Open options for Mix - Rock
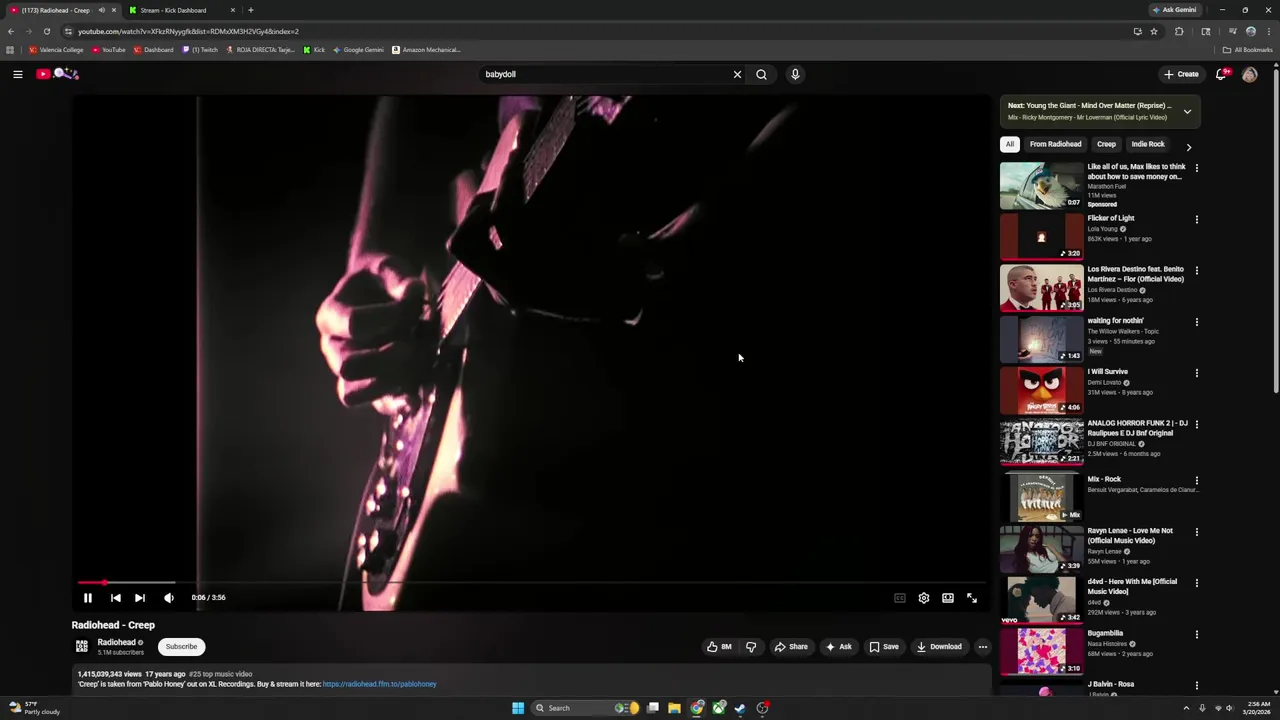1280x720 pixels. point(1196,480)
